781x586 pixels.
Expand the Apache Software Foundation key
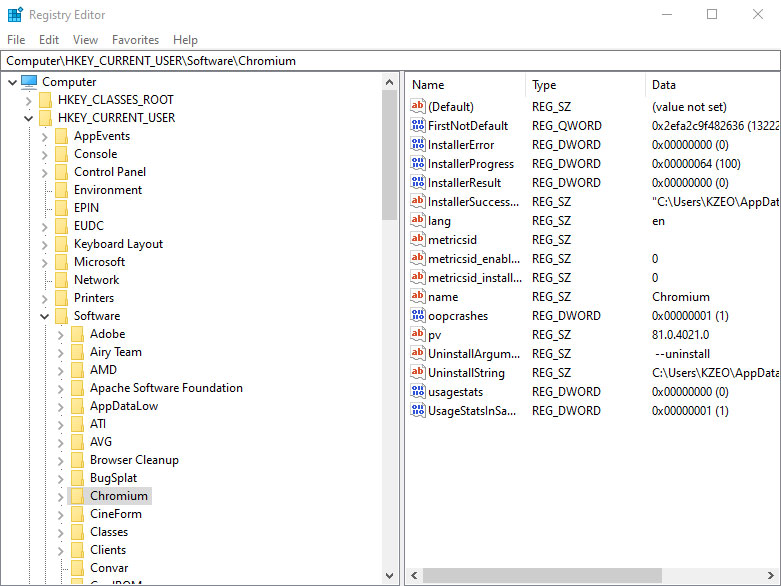coord(60,388)
